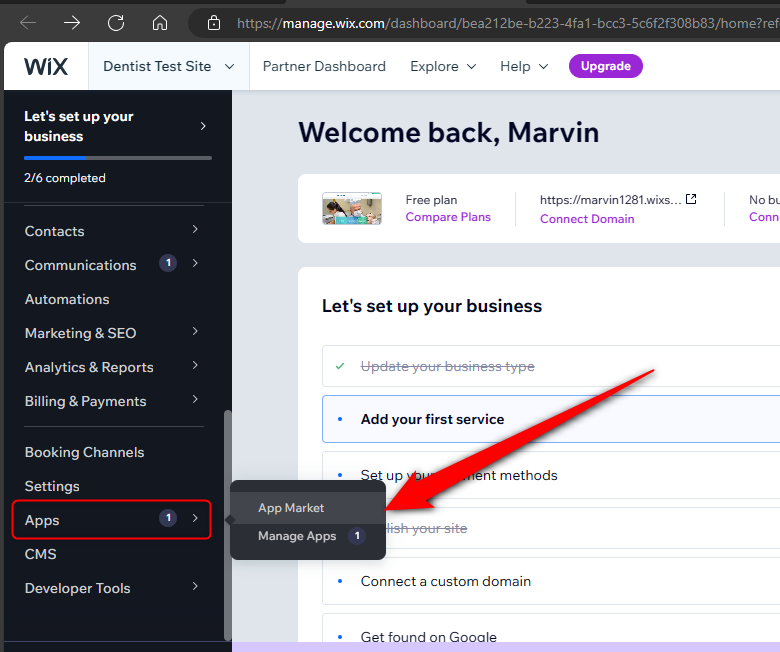The height and width of the screenshot is (652, 780).
Task: Open Contacts in sidebar
Action: click(x=54, y=231)
